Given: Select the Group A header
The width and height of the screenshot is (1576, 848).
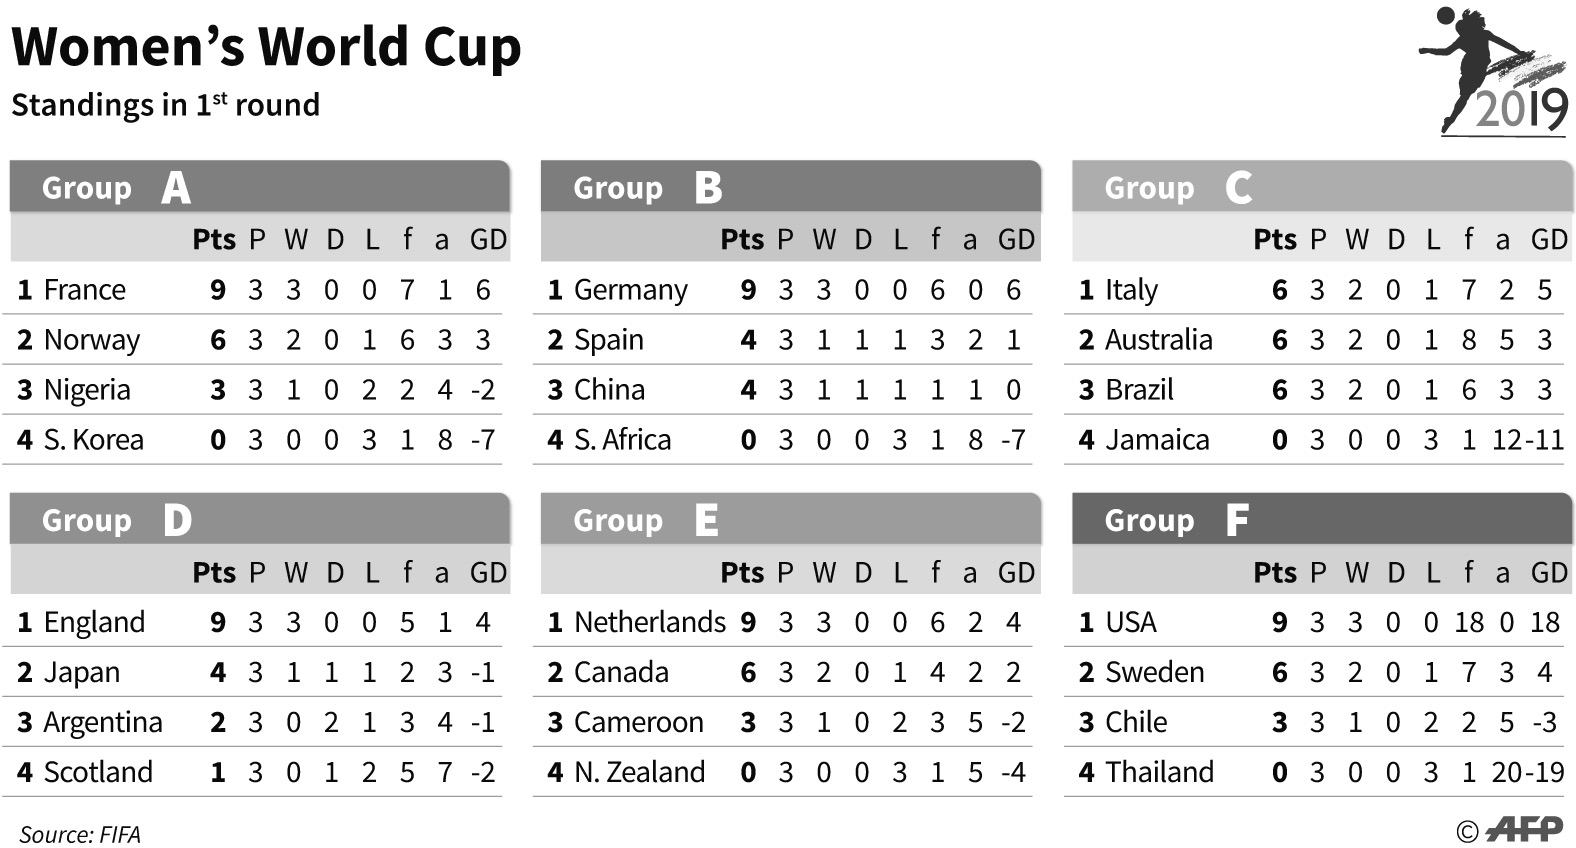Looking at the screenshot, I should point(260,187).
